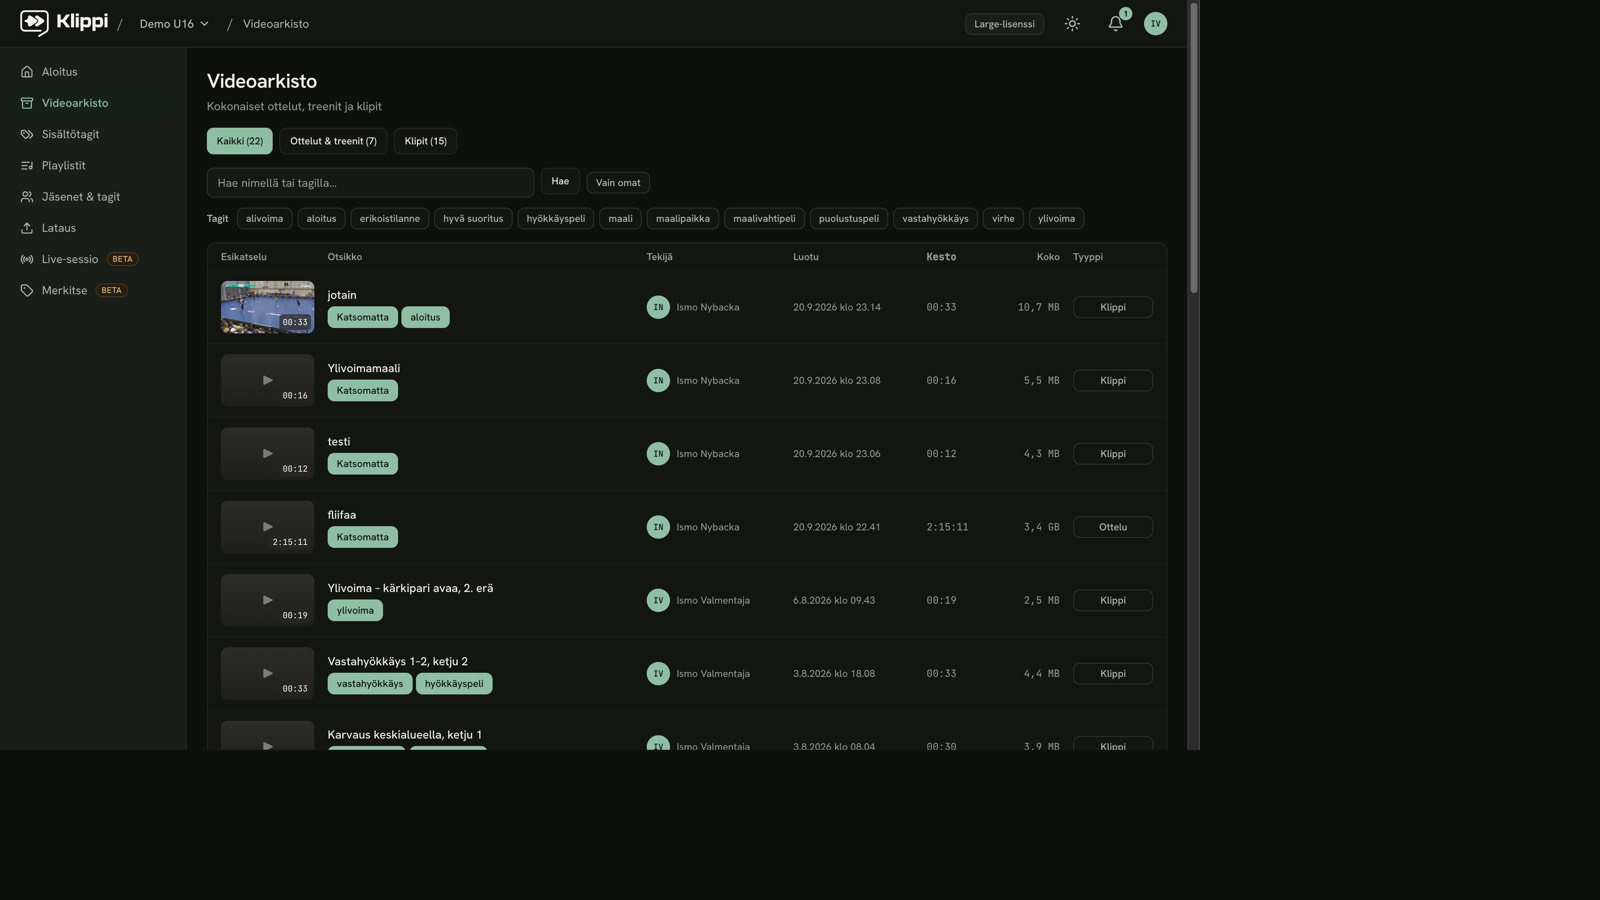1600x900 pixels.
Task: Click the Jäsenet & tagit people icon
Action: pyautogui.click(x=27, y=197)
